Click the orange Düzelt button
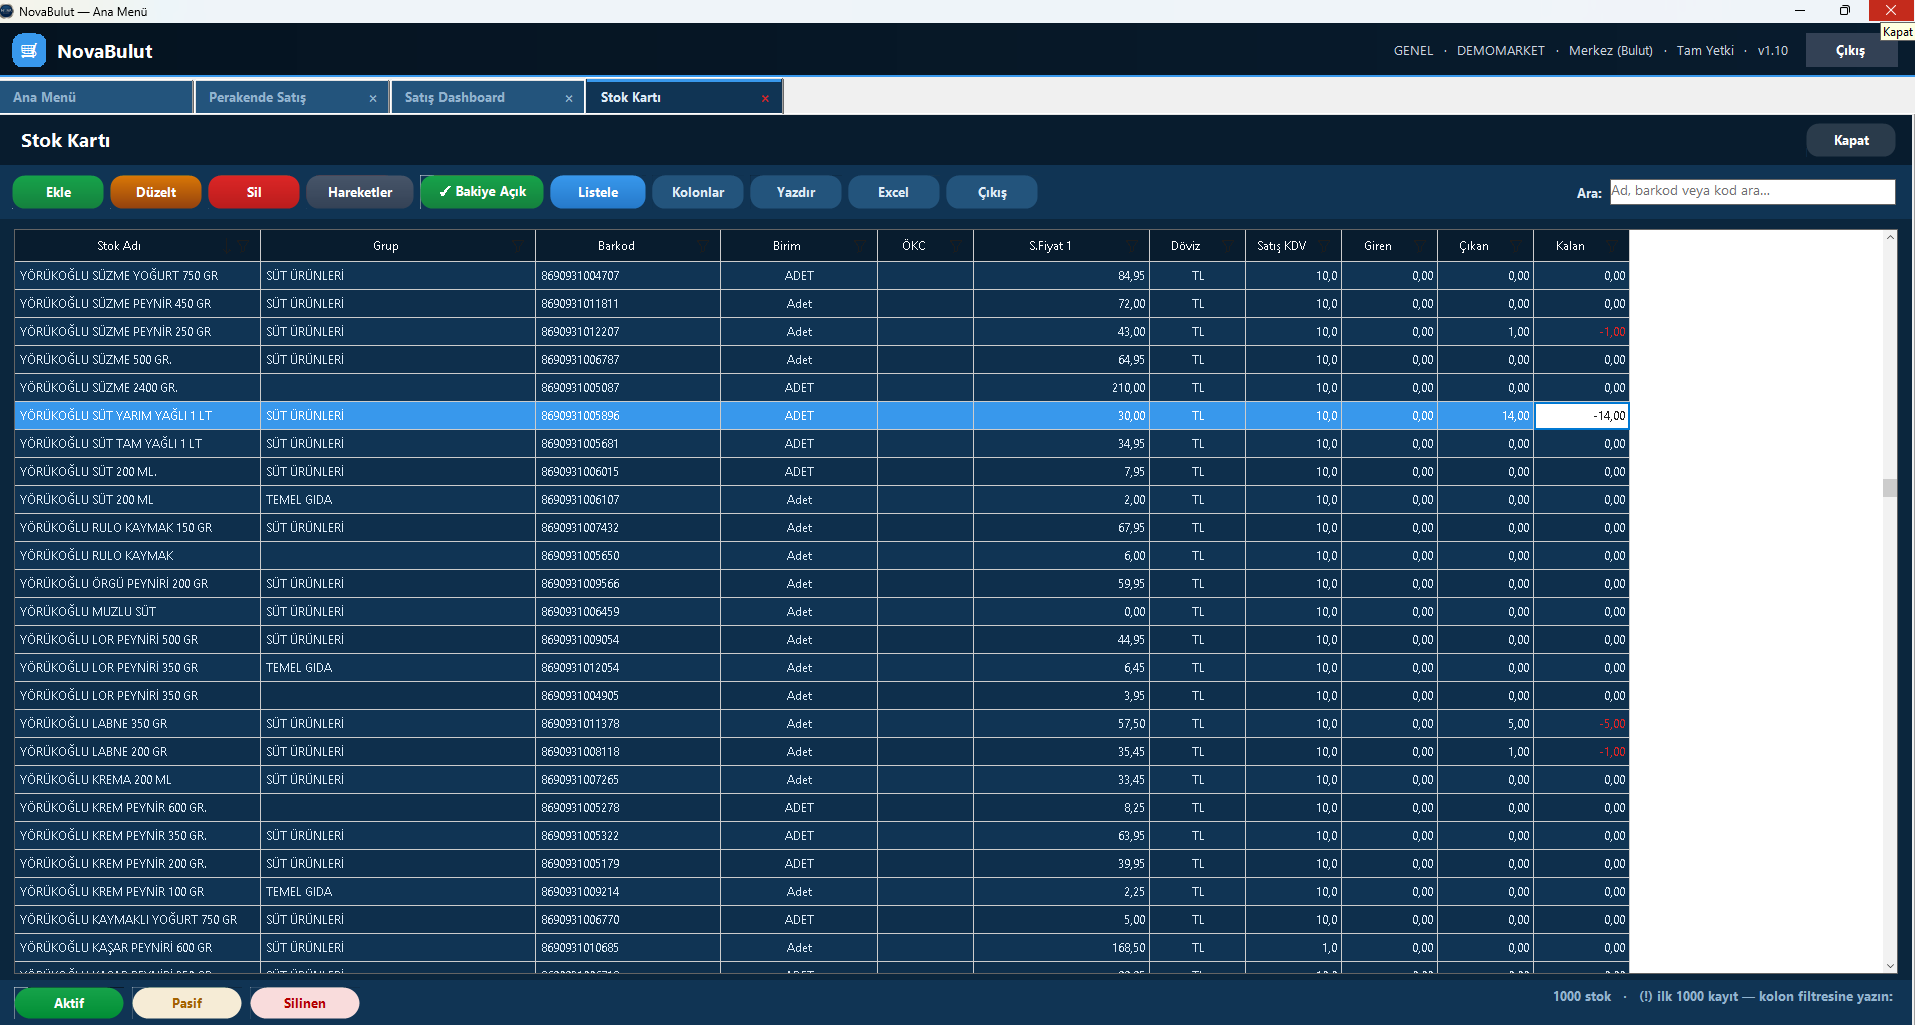This screenshot has height=1025, width=1915. point(156,192)
